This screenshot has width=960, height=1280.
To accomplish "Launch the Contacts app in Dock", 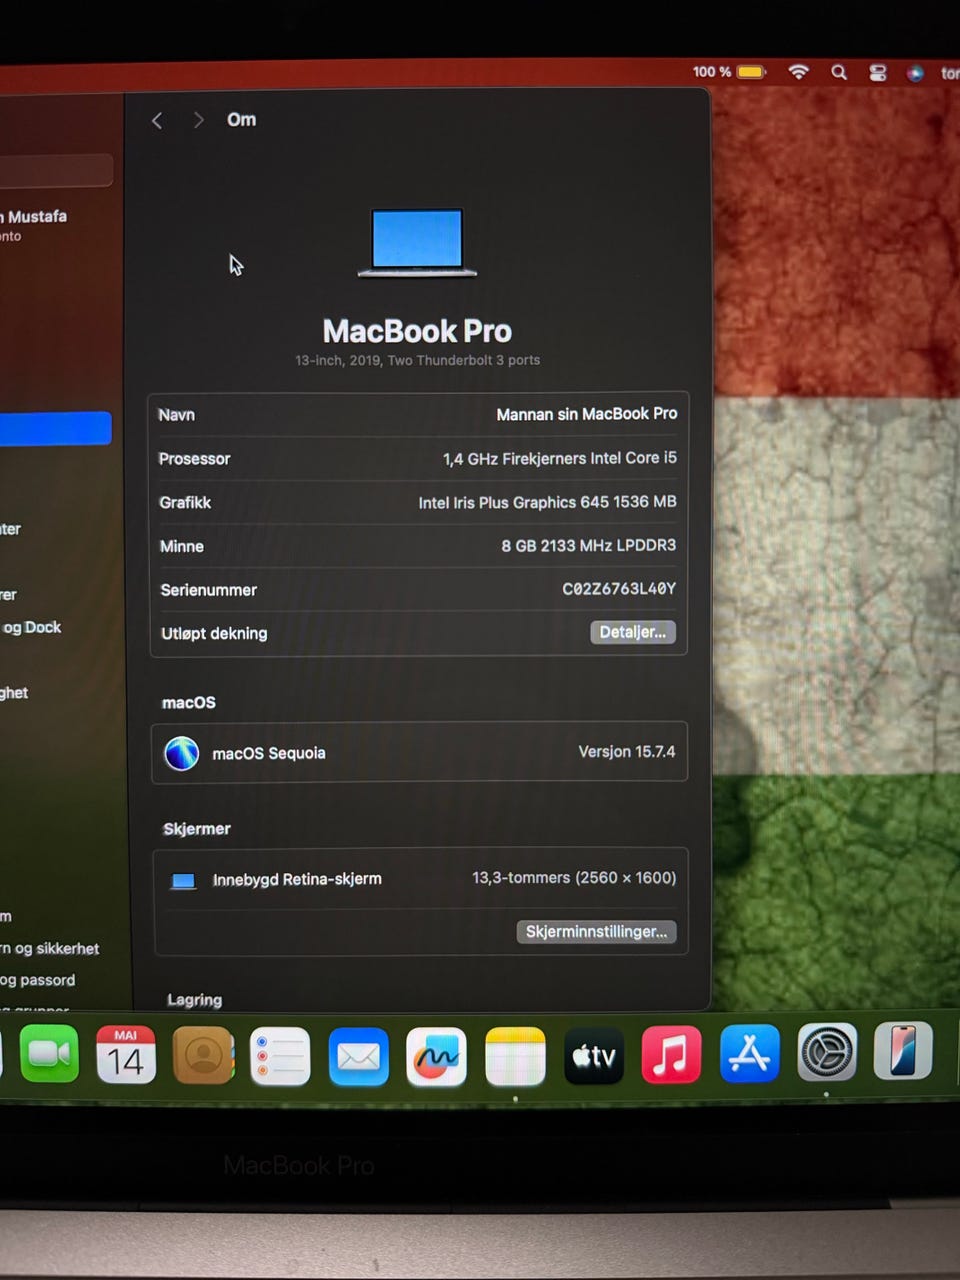I will [203, 1055].
